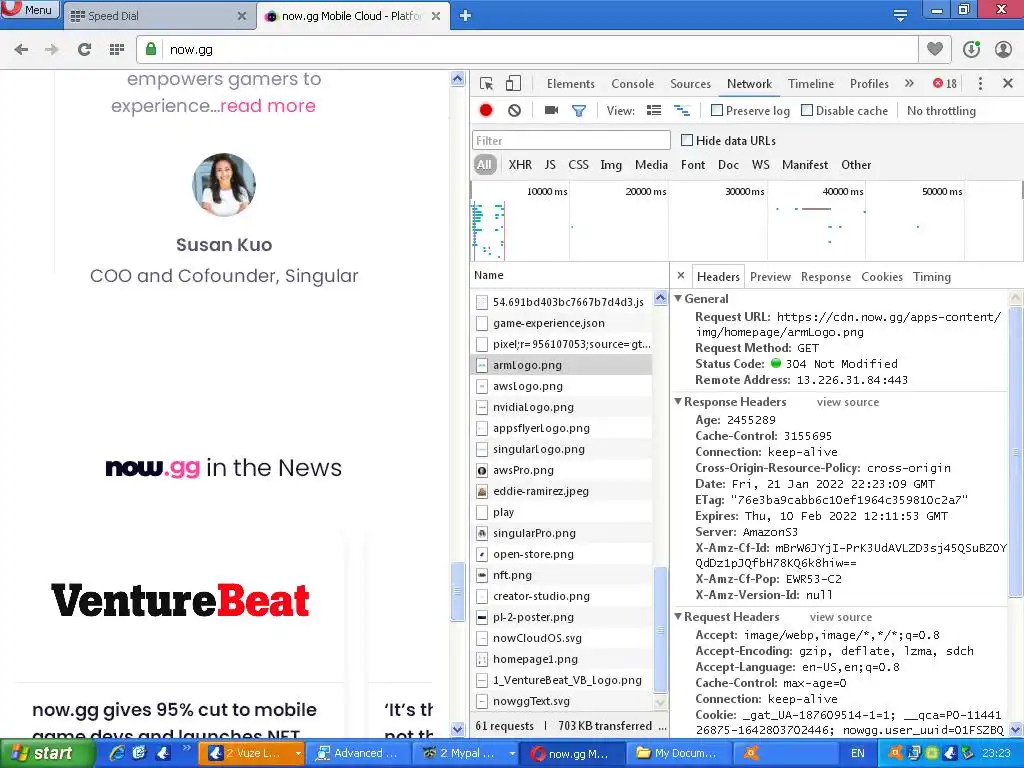Open My Documents from the taskbar
The image size is (1024, 768).
[x=679, y=754]
